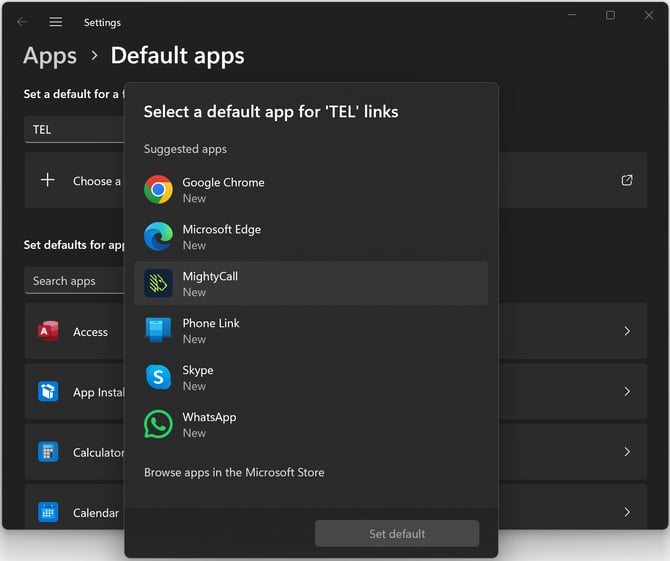
Task: Click the TEL link type input field
Action: pyautogui.click(x=74, y=129)
